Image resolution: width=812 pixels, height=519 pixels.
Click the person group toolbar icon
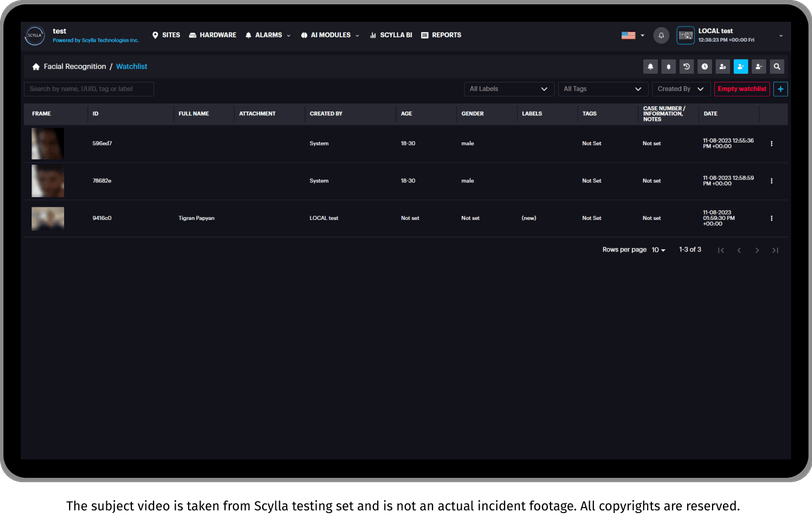(723, 66)
